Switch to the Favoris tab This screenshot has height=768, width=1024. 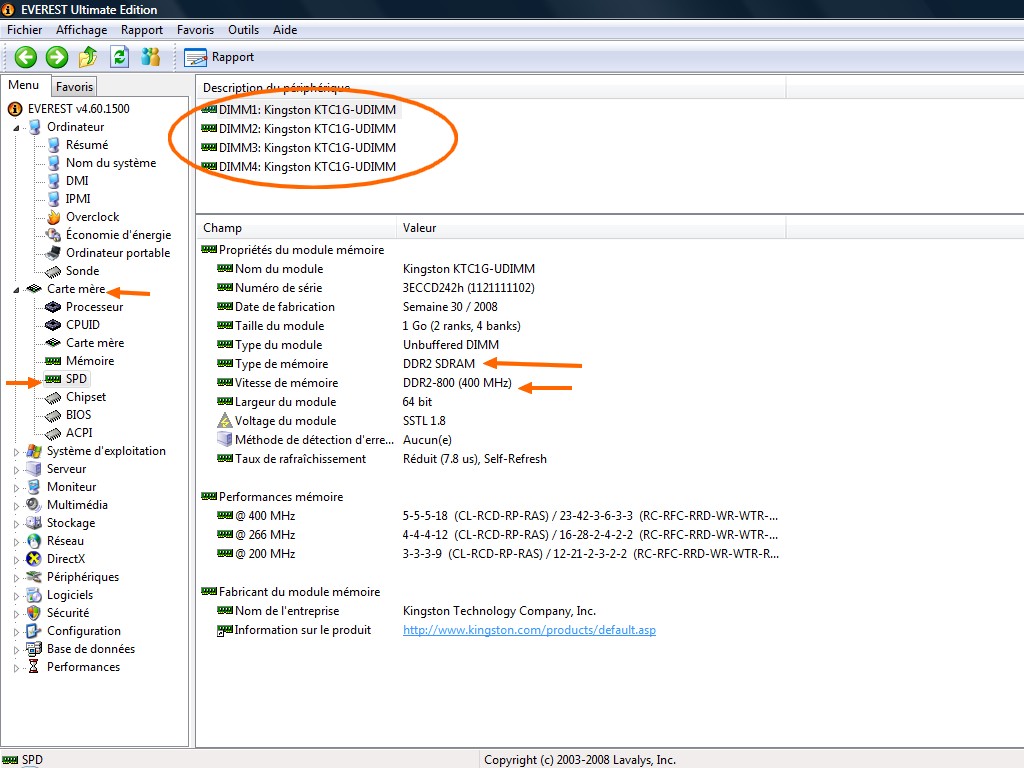pos(74,87)
